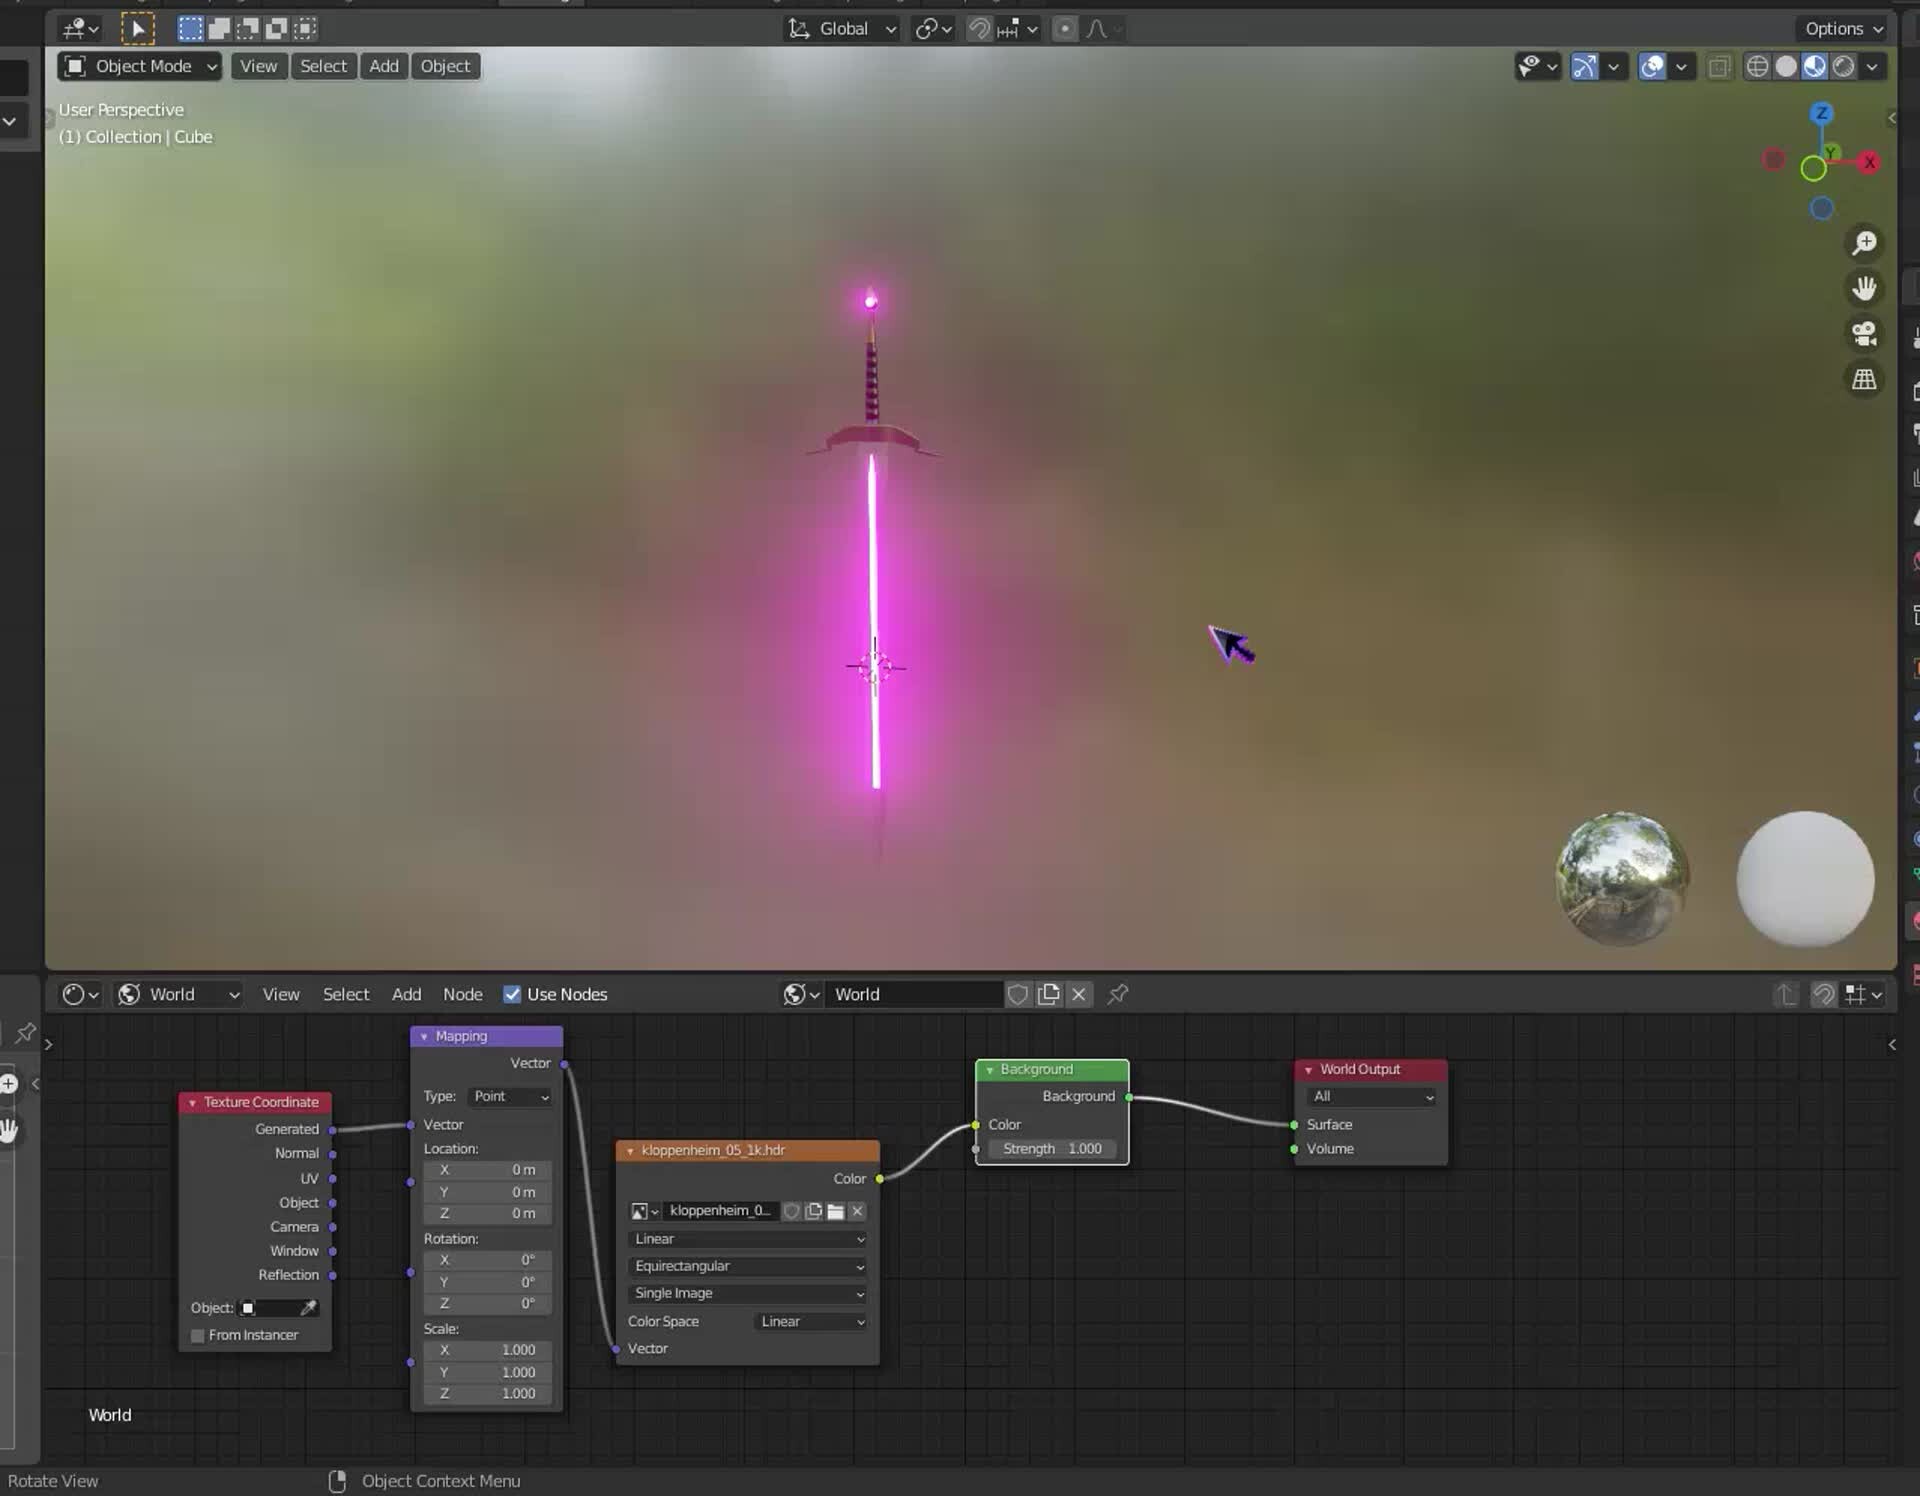Open the Node menu in shader editor
This screenshot has height=1496, width=1920.
coord(462,994)
